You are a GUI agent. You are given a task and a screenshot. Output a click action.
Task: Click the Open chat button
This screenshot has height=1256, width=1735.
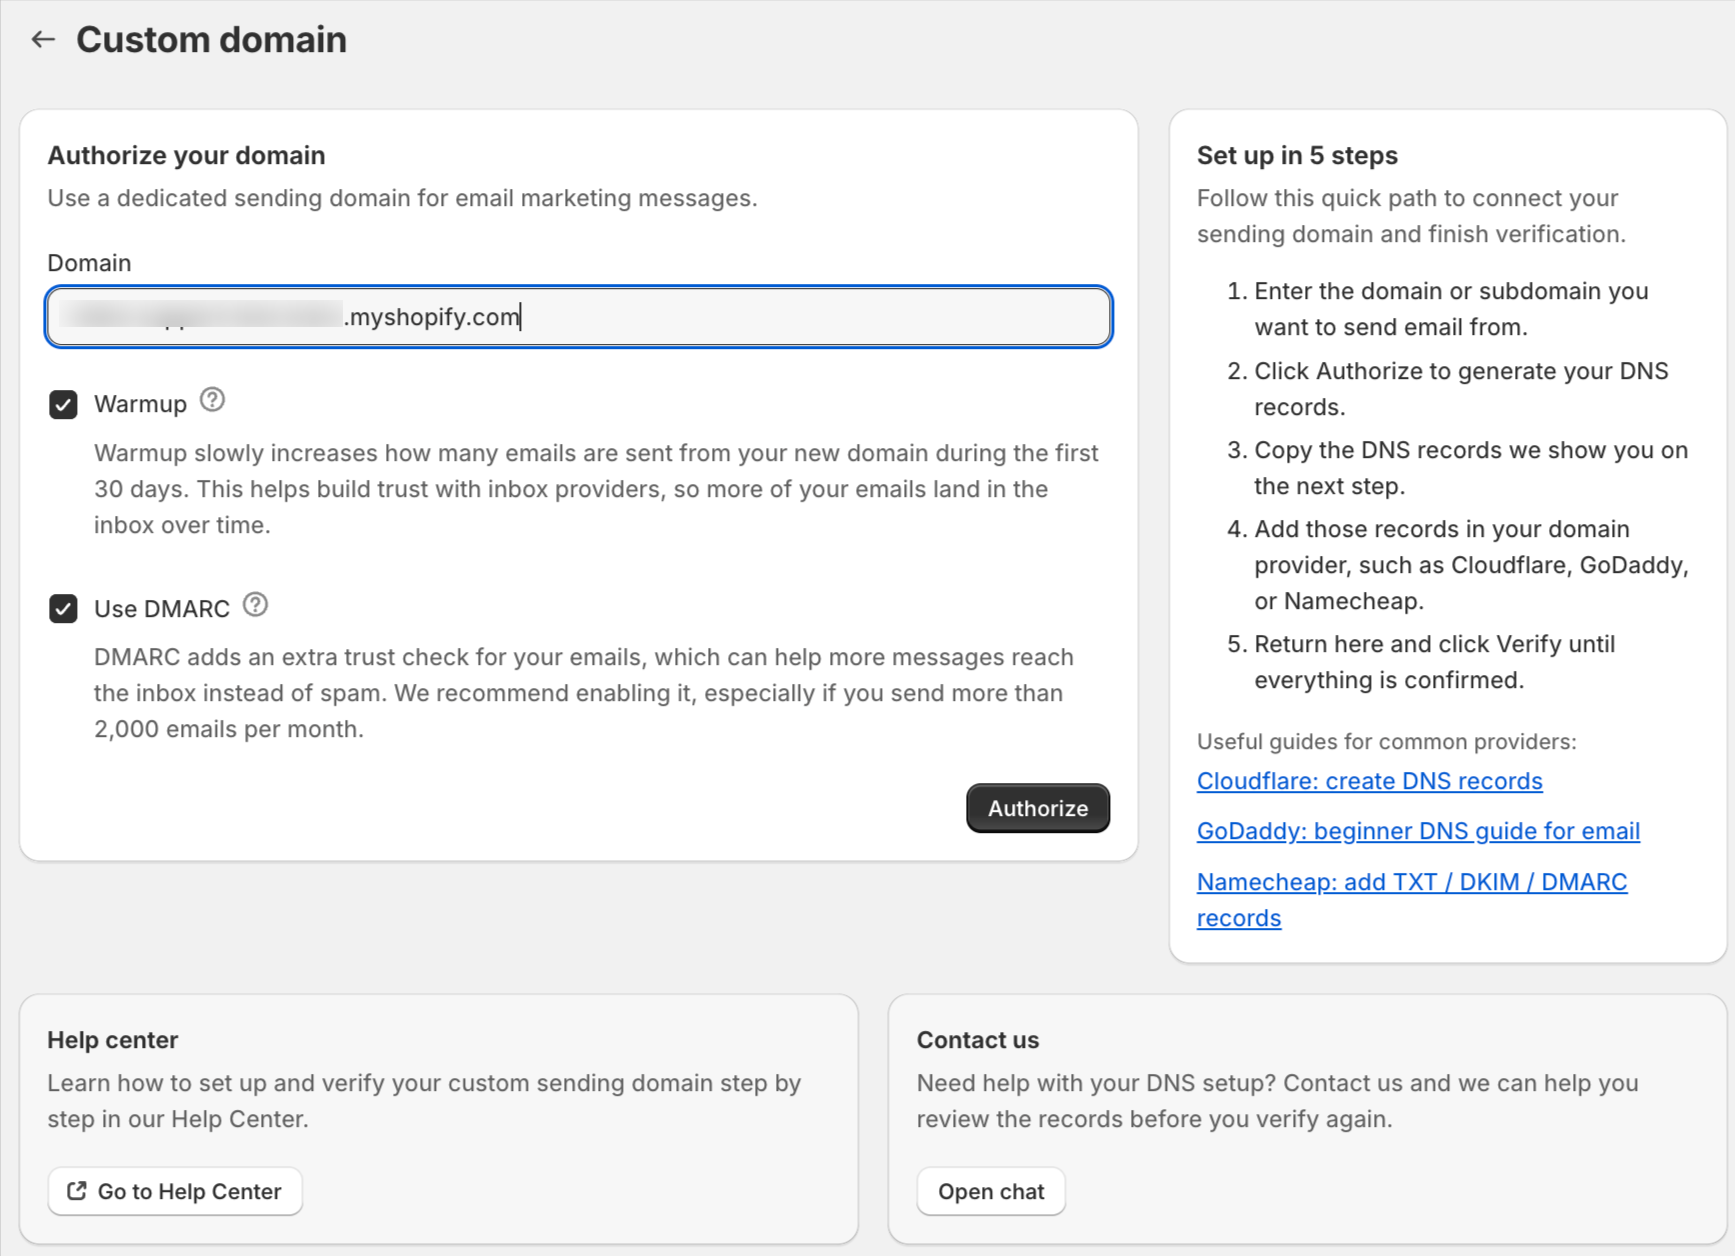coord(990,1191)
